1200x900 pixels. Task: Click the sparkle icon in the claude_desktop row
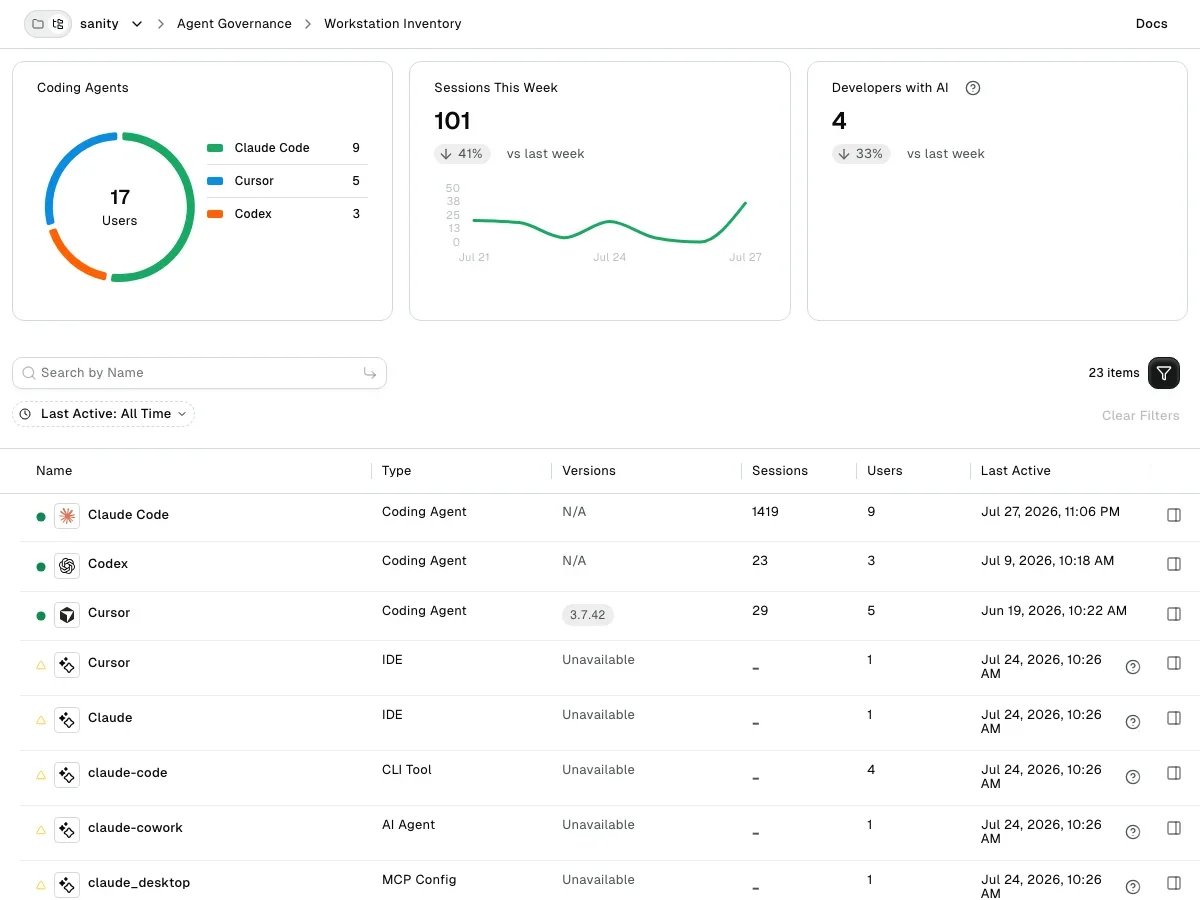pyautogui.click(x=67, y=884)
